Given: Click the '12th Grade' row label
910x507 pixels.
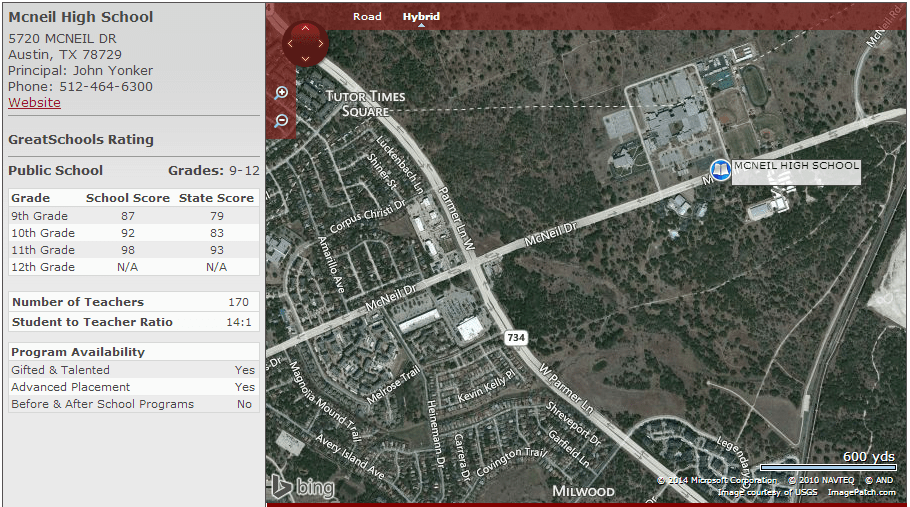Looking at the screenshot, I should coord(43,267).
